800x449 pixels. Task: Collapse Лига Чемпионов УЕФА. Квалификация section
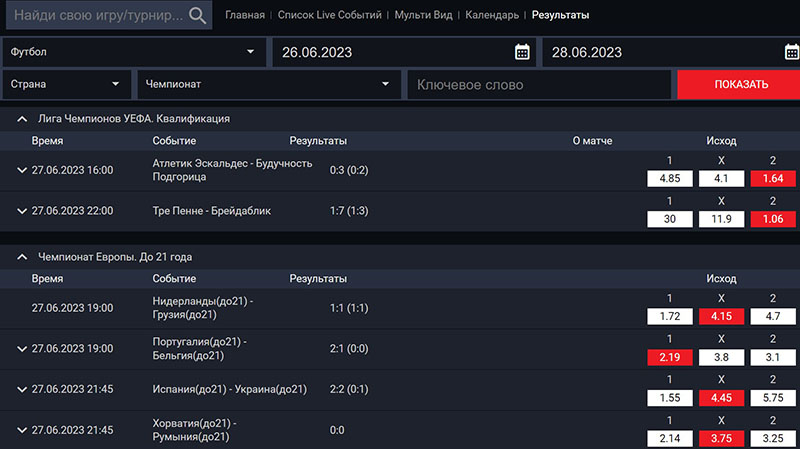(22, 119)
